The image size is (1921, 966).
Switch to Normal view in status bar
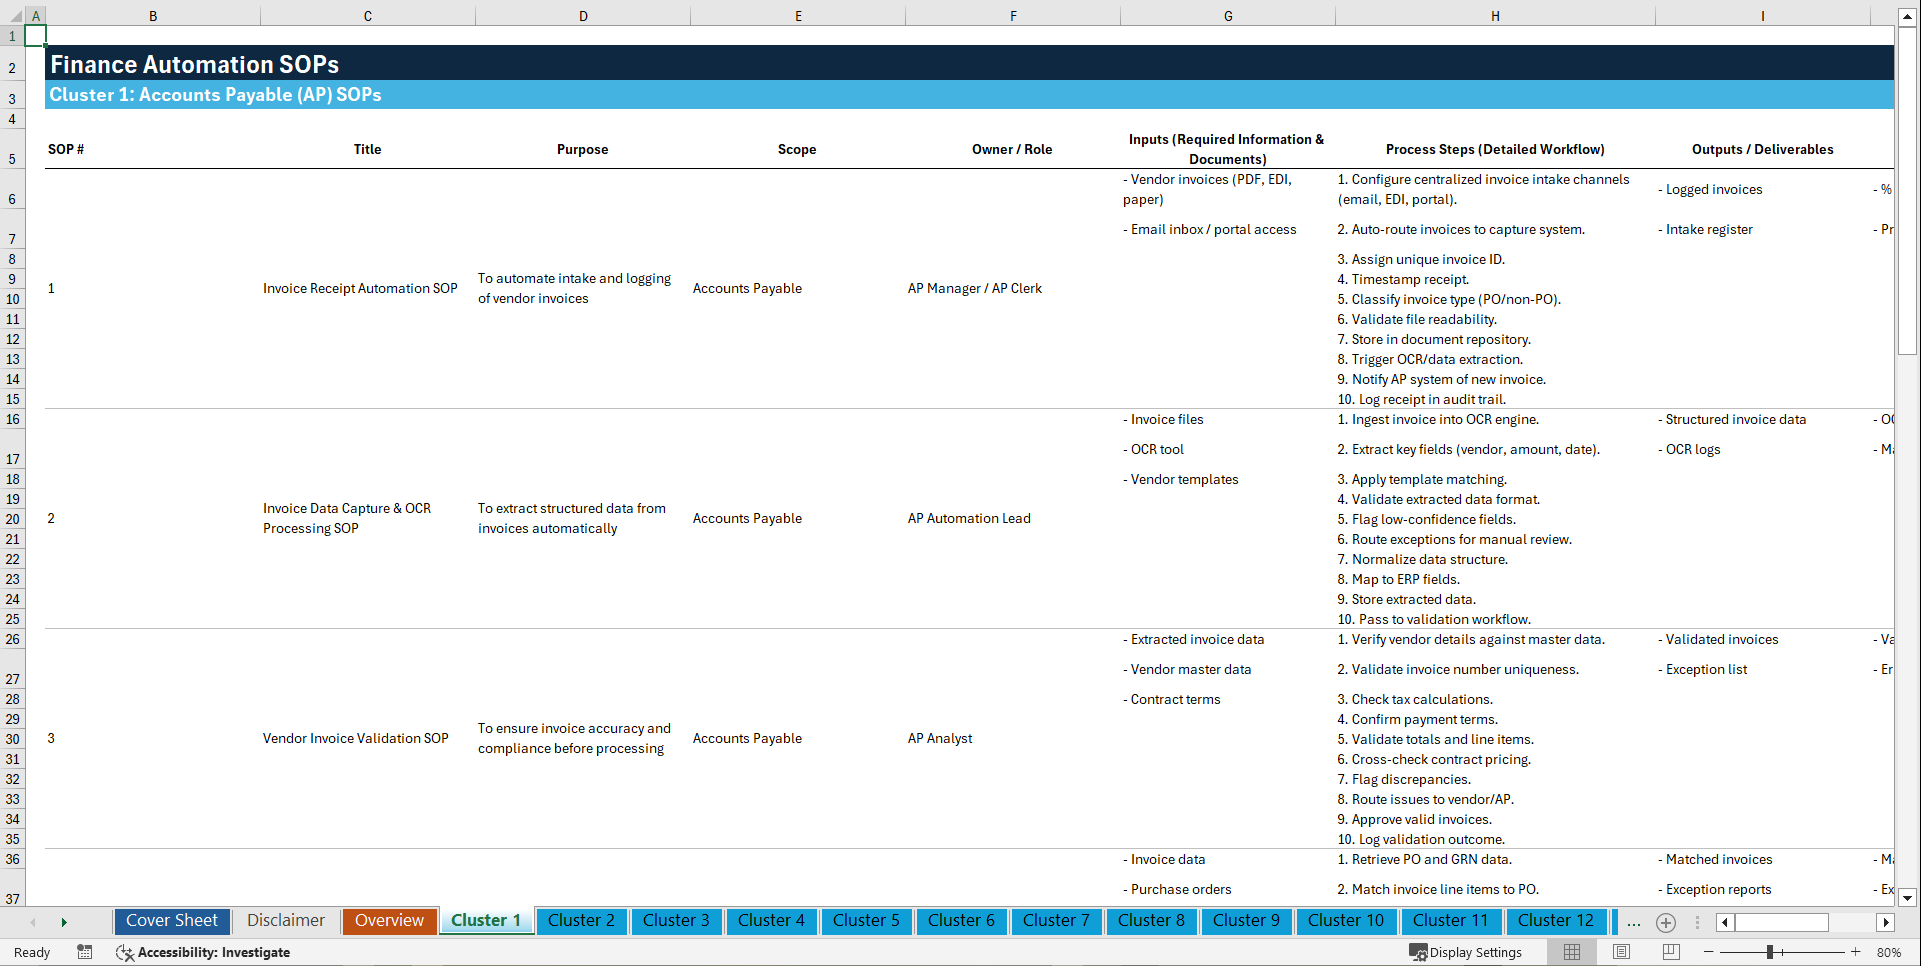tap(1571, 952)
